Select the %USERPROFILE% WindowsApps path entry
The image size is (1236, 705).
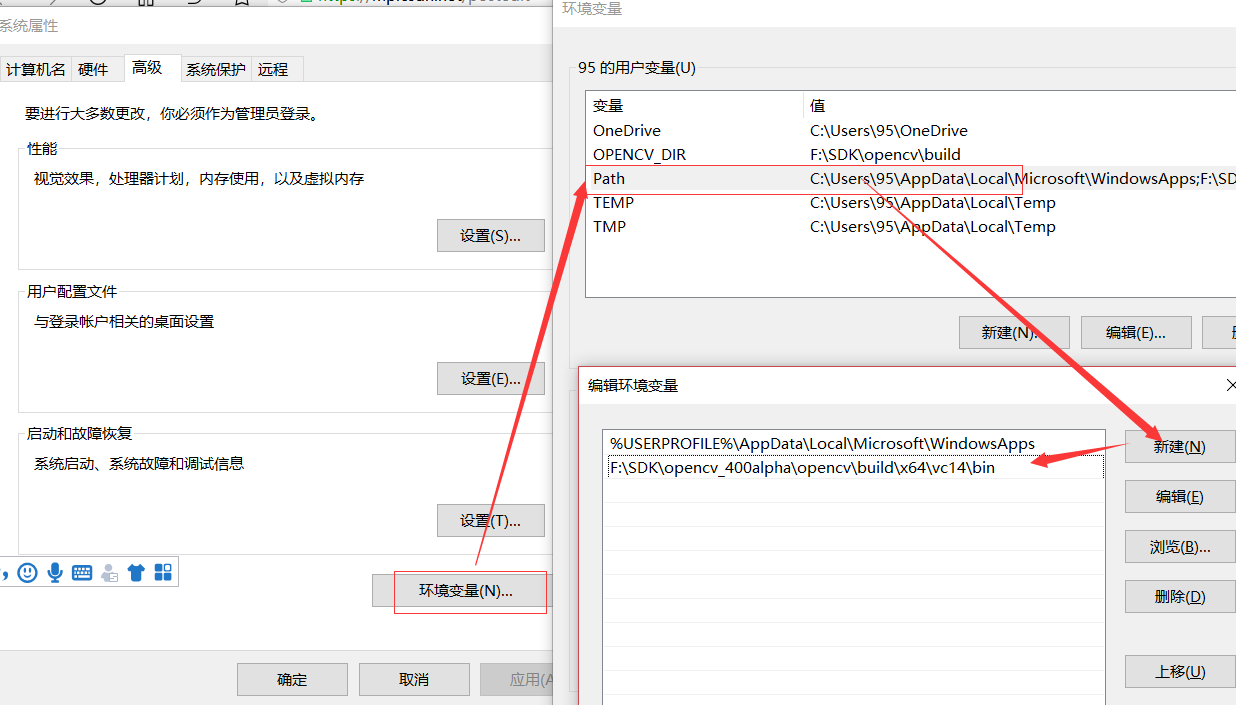pos(855,443)
